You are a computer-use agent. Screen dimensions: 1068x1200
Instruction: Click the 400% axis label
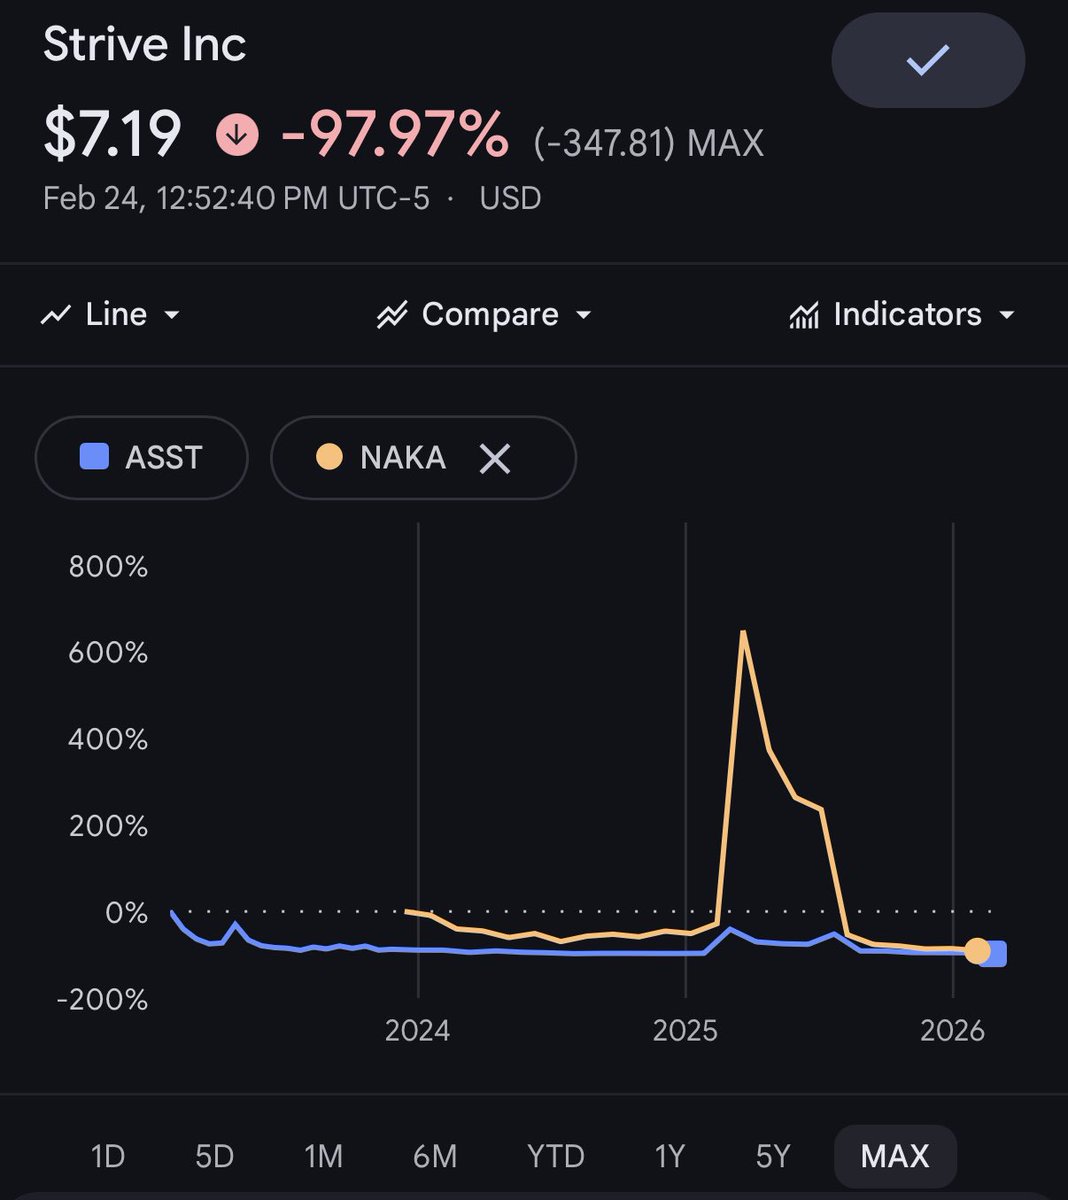(x=108, y=740)
